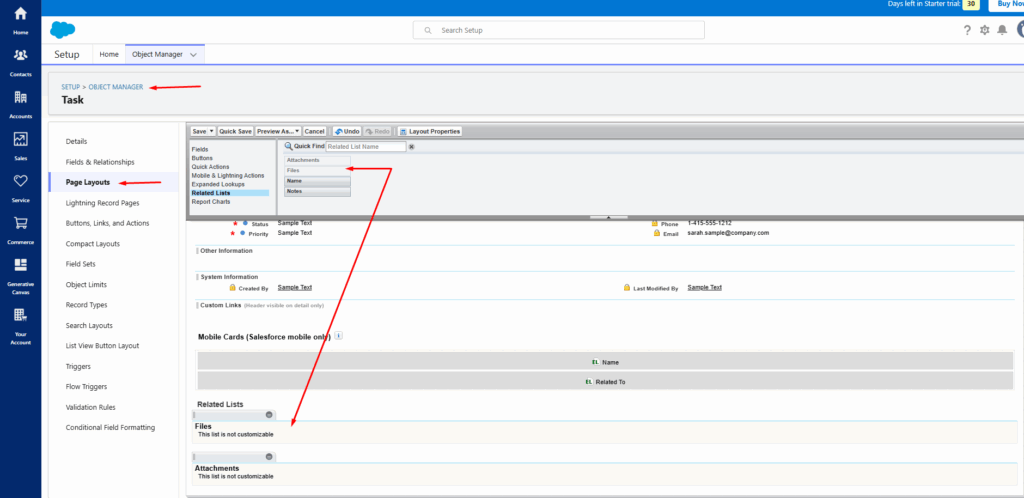
Task: Open Record Types
Action: (87, 305)
